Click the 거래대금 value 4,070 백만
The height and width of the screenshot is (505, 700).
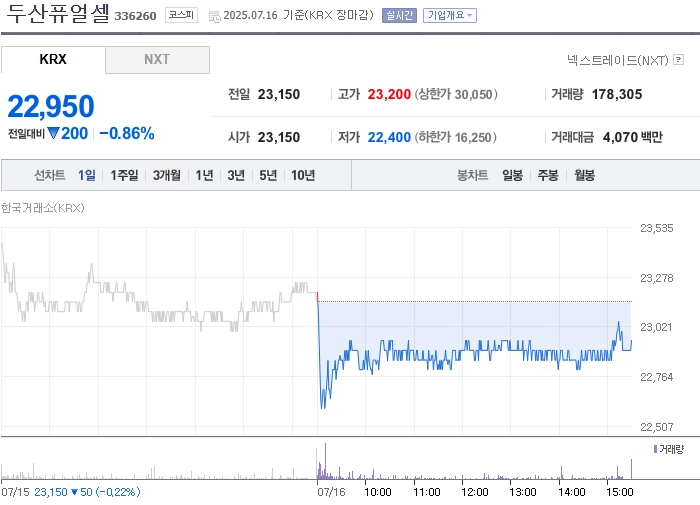633,137
